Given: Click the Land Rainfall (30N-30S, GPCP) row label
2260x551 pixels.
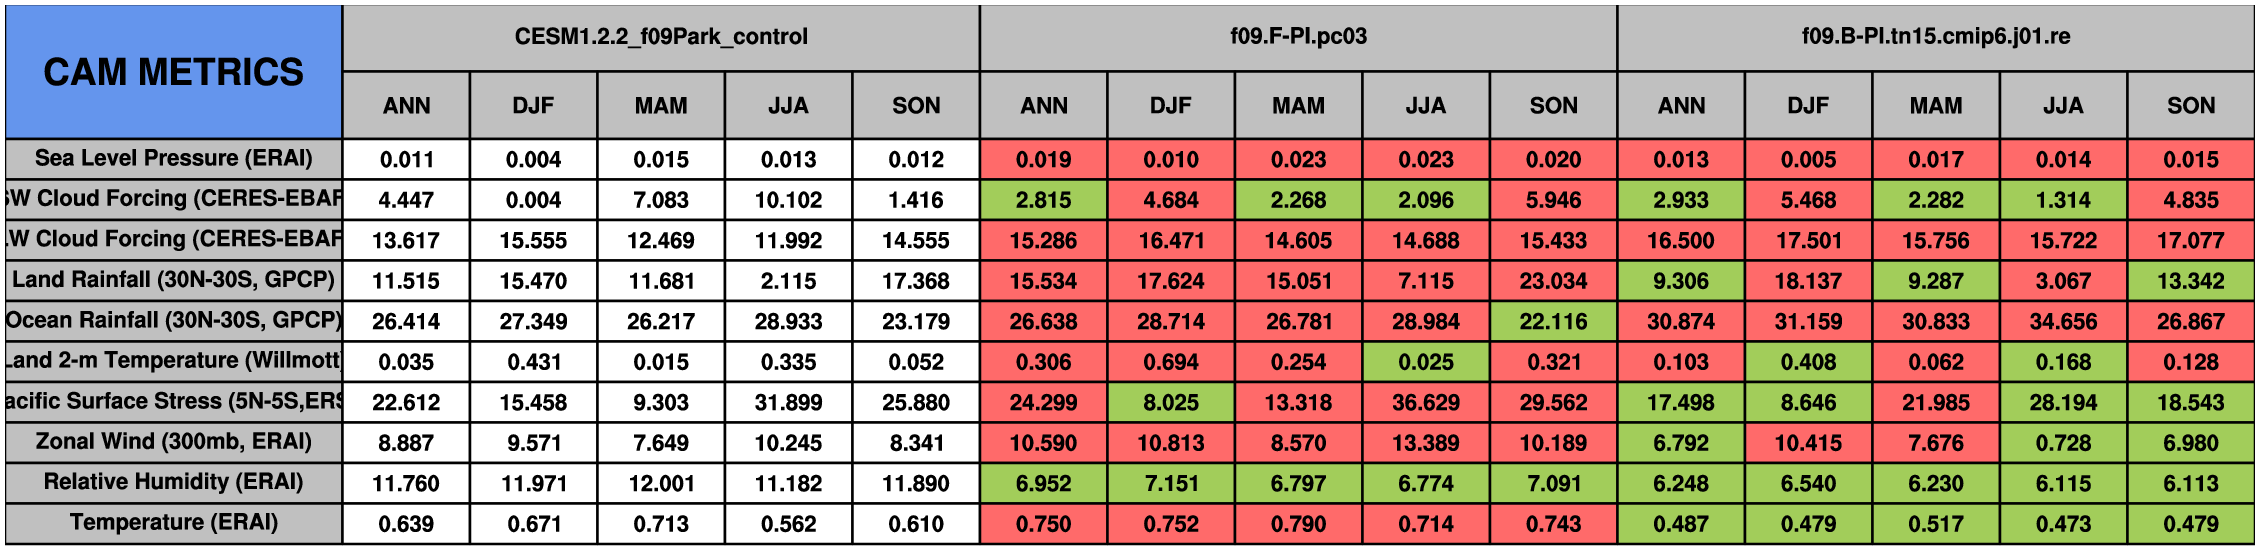Looking at the screenshot, I should click(173, 280).
